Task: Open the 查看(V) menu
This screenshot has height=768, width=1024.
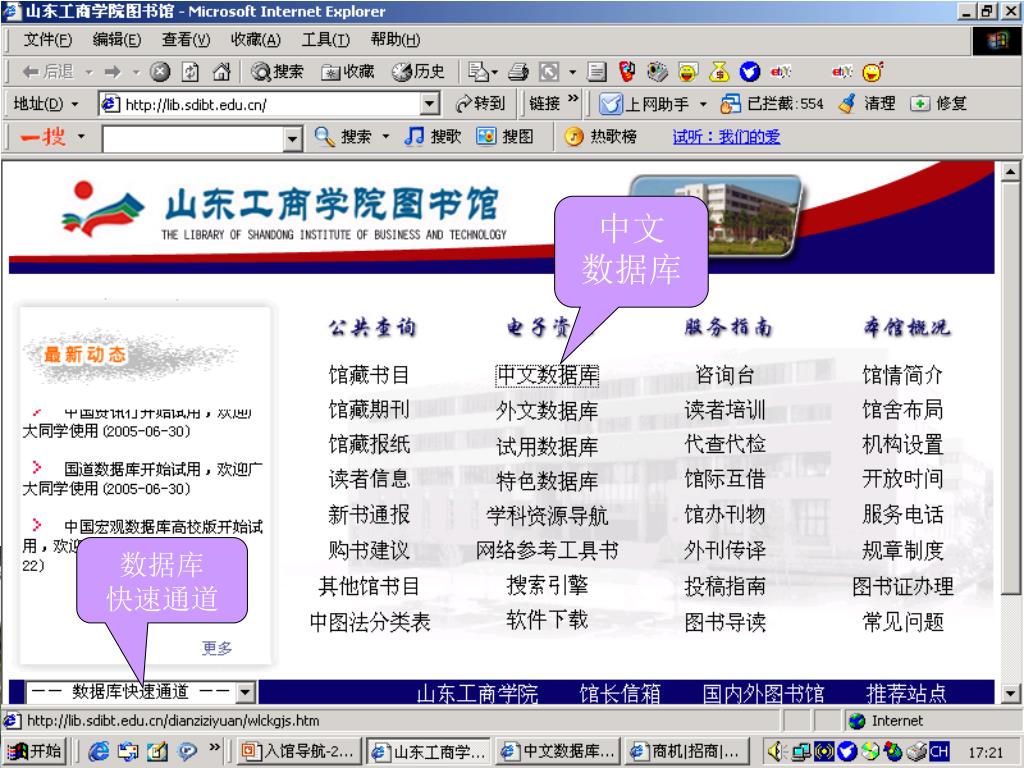Action: [x=186, y=40]
